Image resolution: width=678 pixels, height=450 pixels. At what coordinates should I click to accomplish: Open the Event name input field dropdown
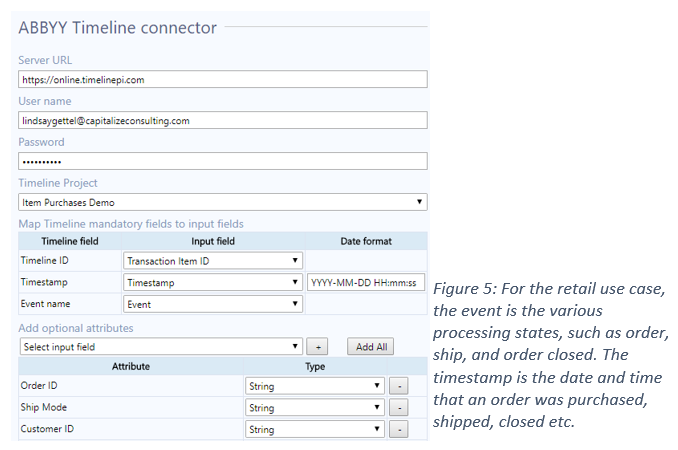tap(212, 304)
